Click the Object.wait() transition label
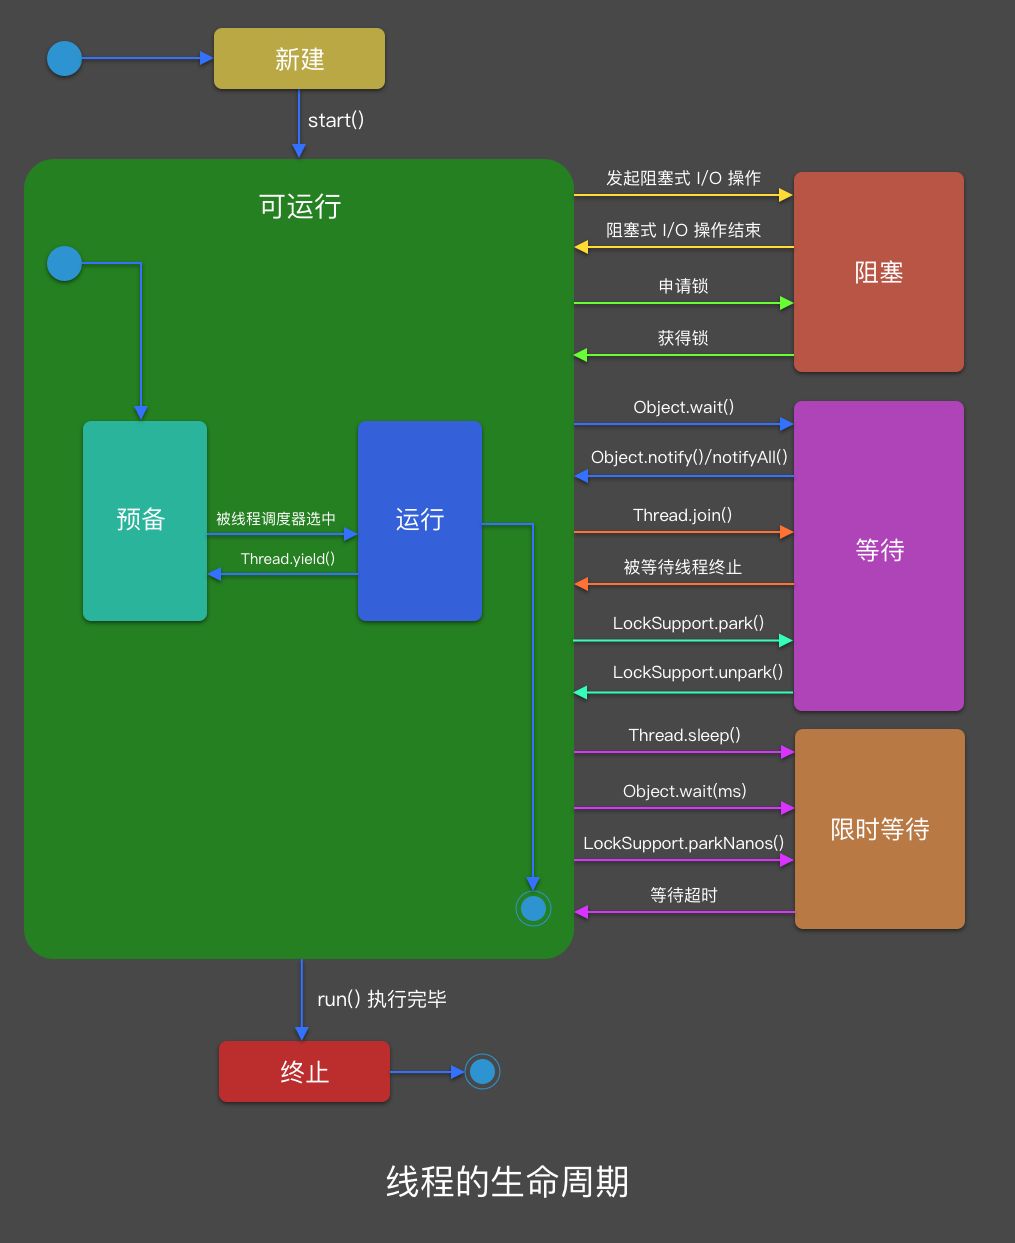This screenshot has height=1243, width=1015. [684, 407]
